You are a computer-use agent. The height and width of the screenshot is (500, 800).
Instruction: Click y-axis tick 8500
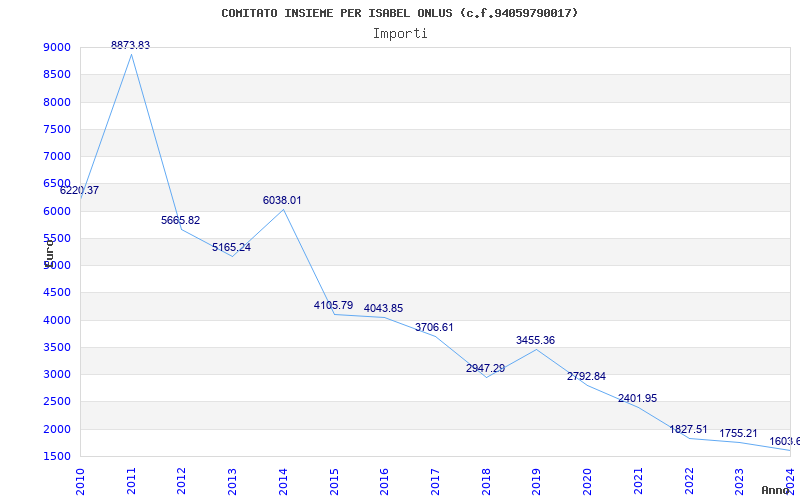tap(57, 74)
